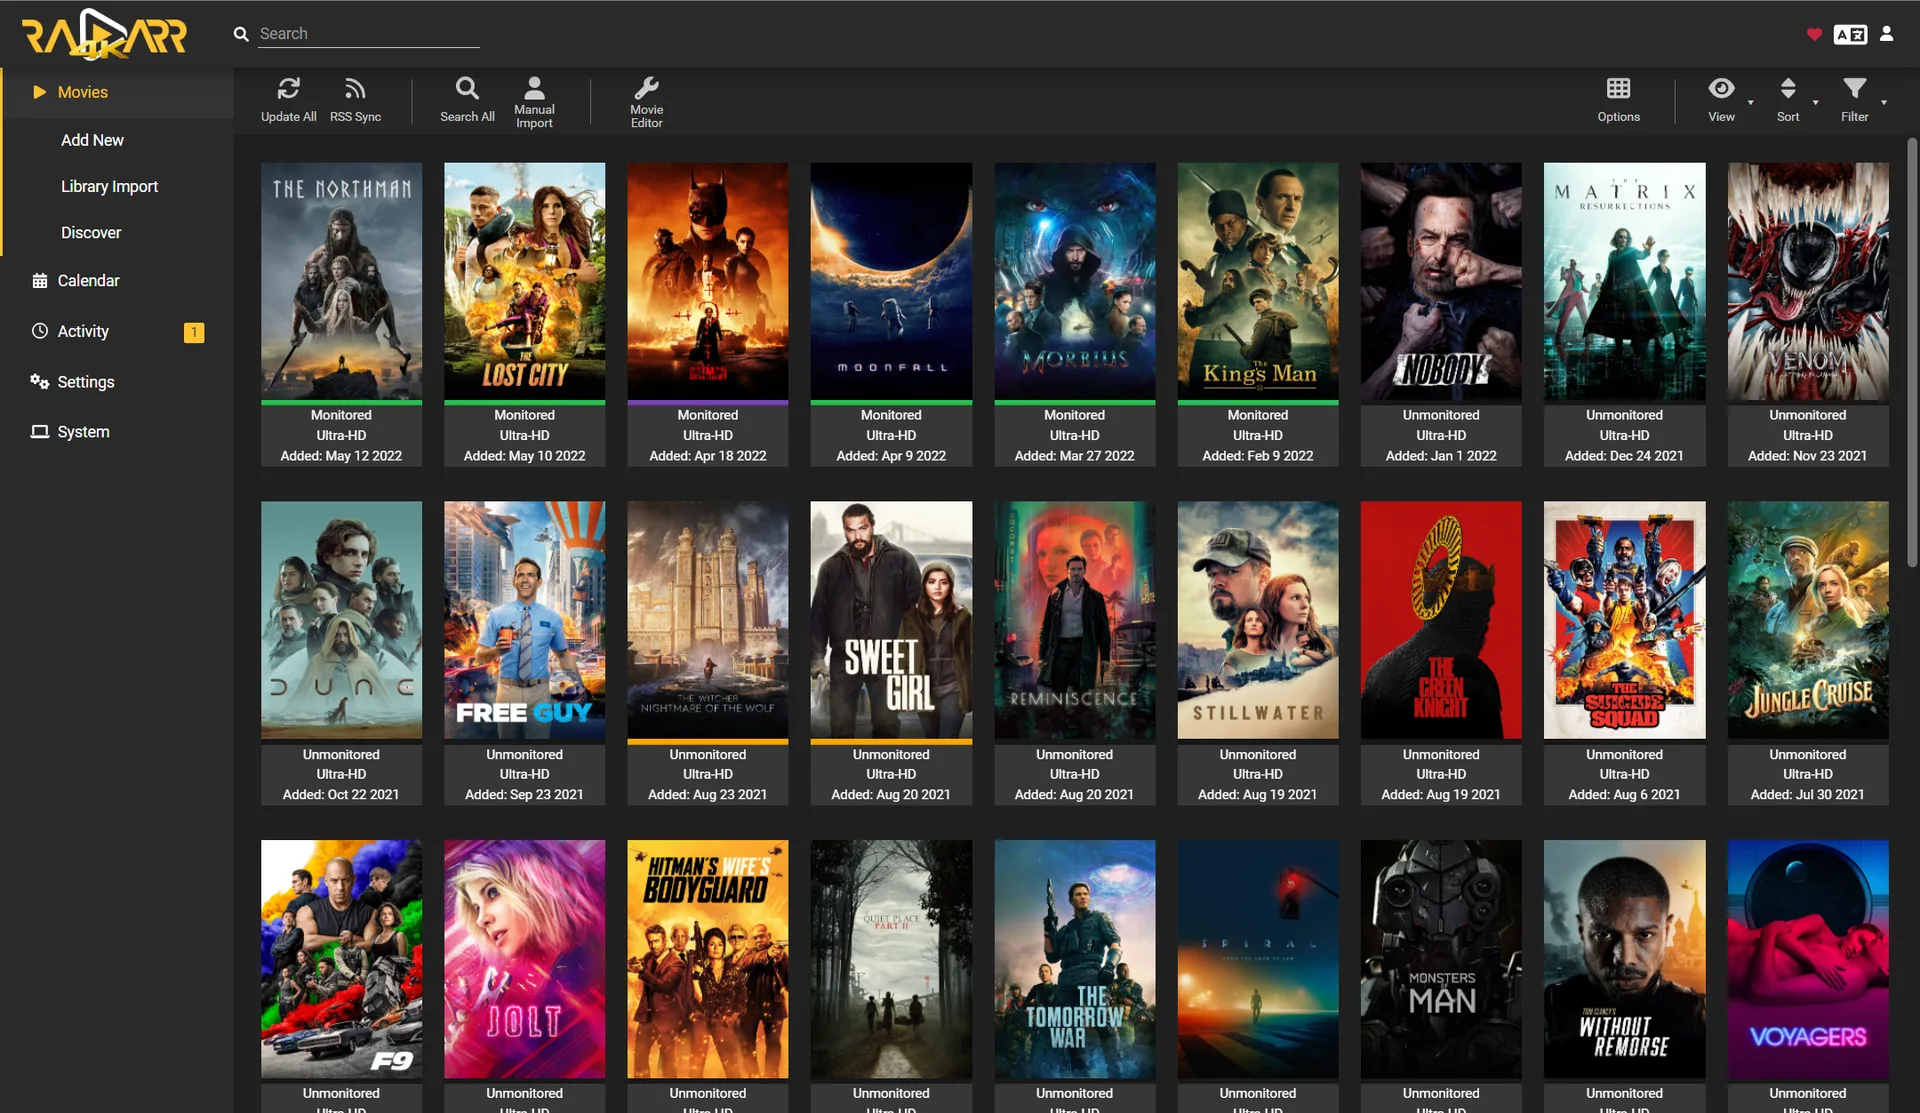Image resolution: width=1920 pixels, height=1113 pixels.
Task: Go to Library Import
Action: coord(110,186)
